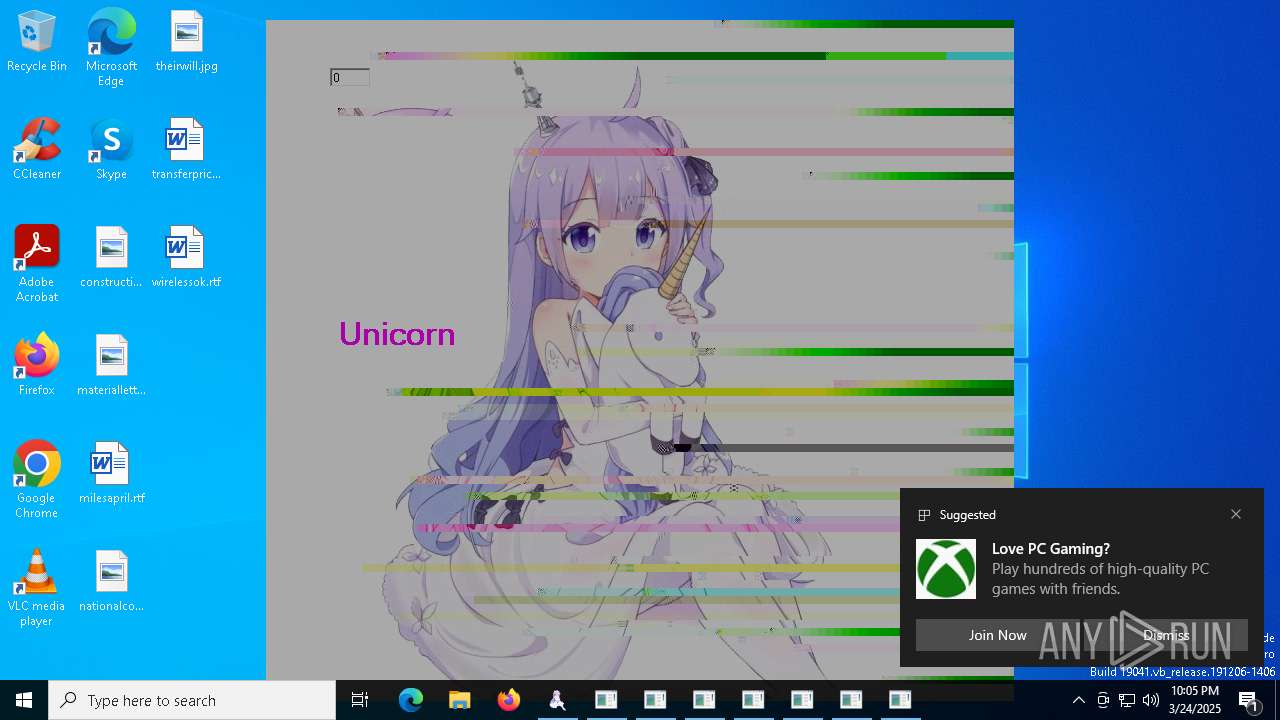This screenshot has height=720, width=1280.
Task: Click the 'Suggested' notification header
Action: [967, 514]
